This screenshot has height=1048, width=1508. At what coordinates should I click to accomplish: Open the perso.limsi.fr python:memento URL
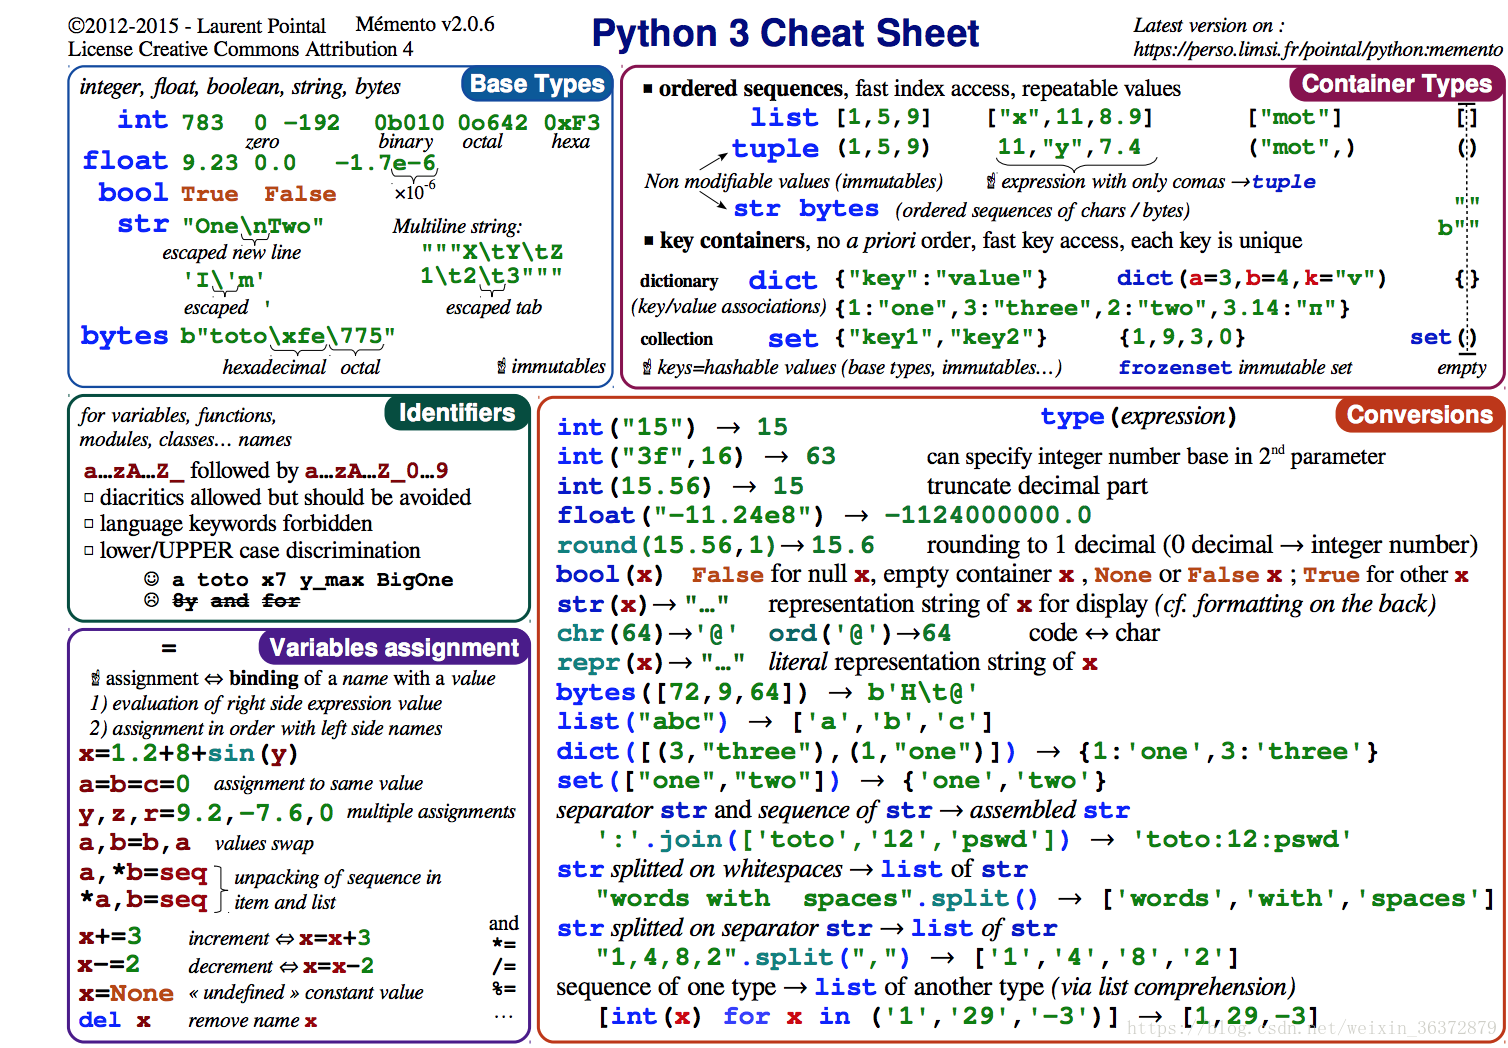1317,49
